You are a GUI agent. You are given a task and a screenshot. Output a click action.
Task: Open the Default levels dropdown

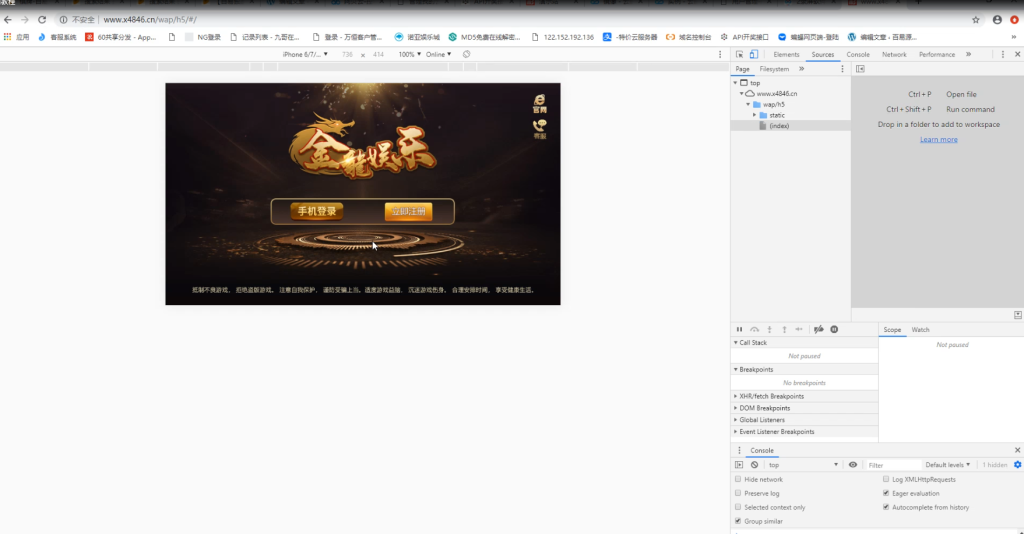(x=948, y=465)
